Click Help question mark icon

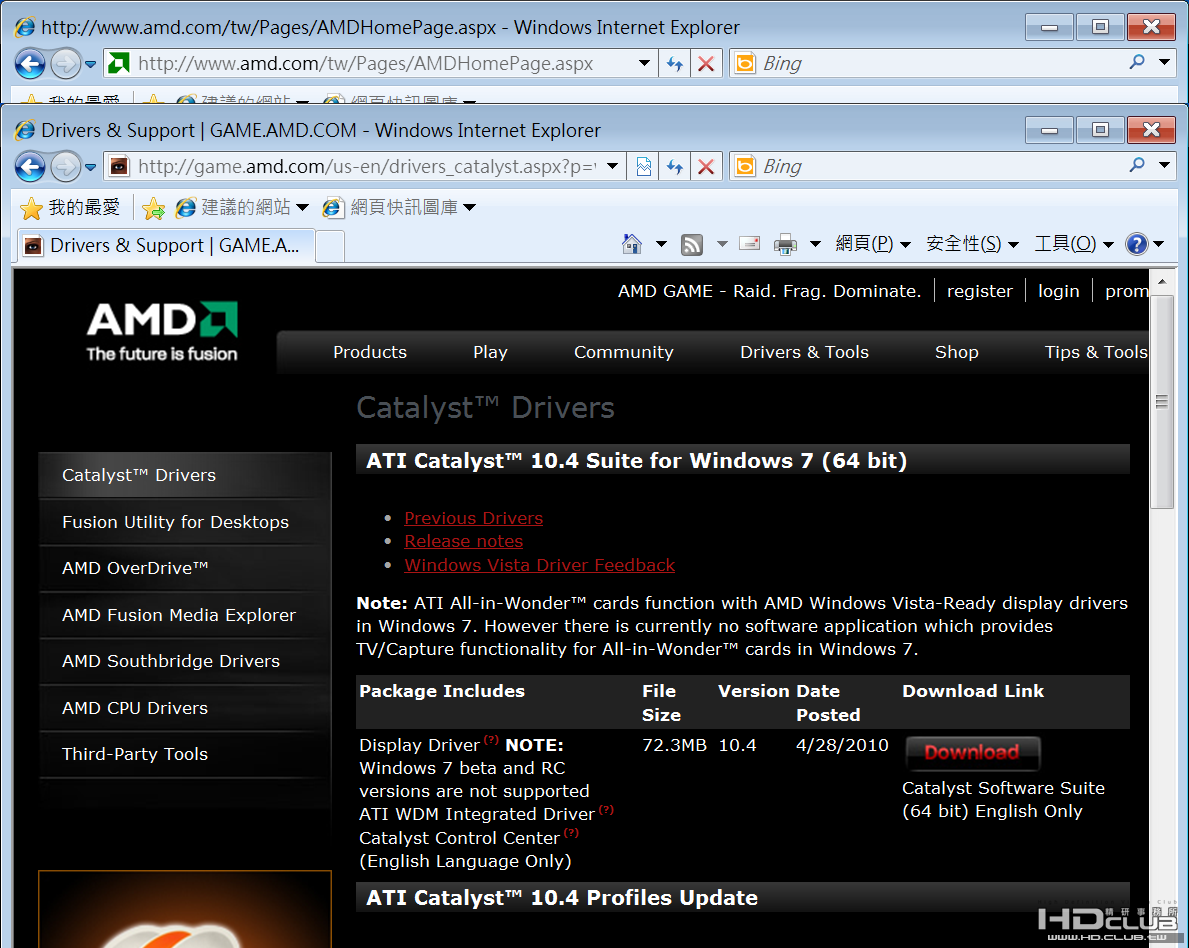[x=1137, y=244]
